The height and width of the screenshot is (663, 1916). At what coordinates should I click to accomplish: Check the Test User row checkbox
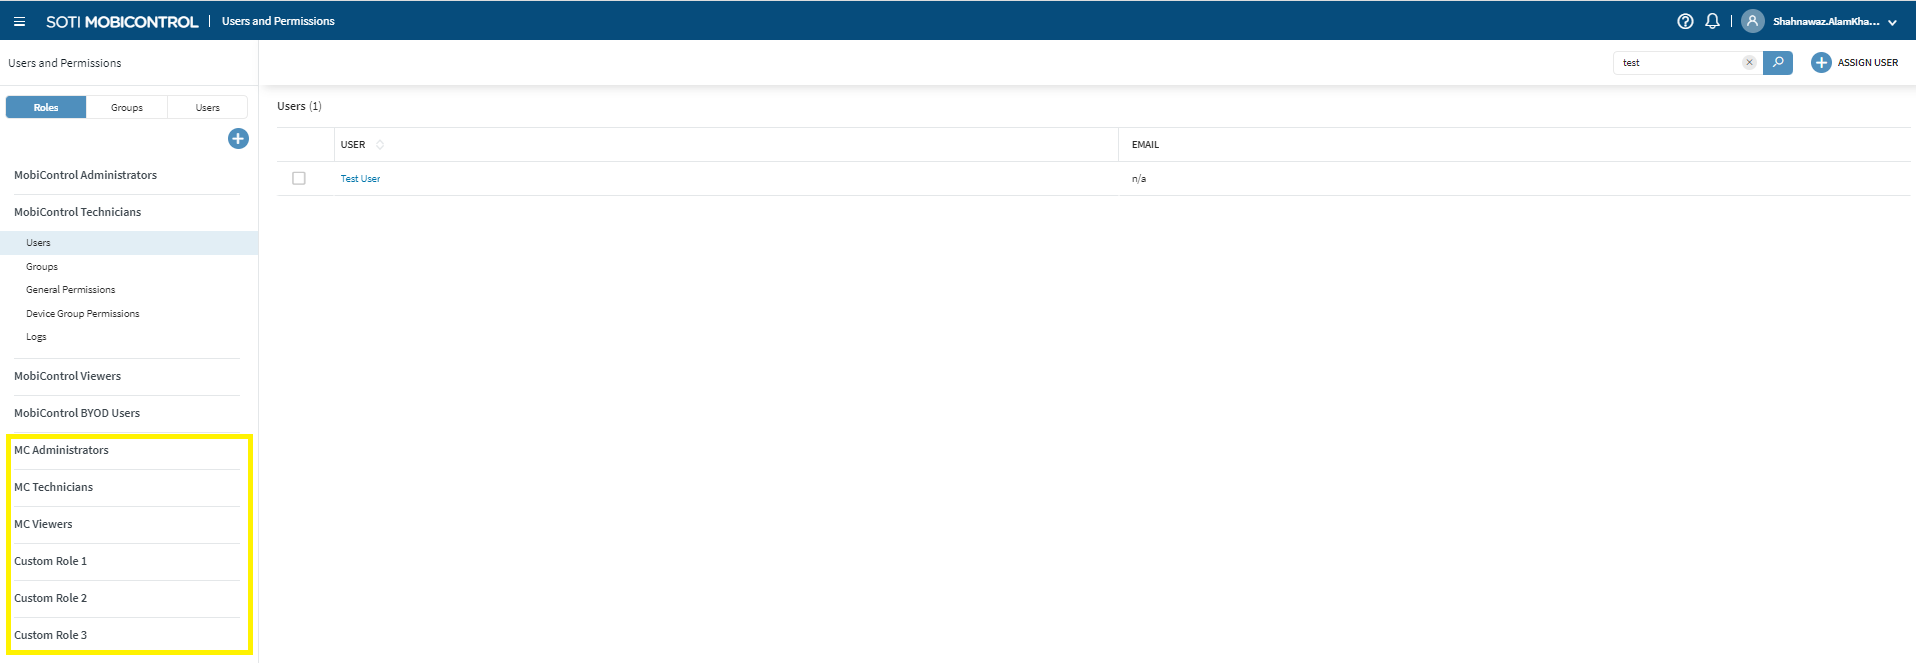299,179
